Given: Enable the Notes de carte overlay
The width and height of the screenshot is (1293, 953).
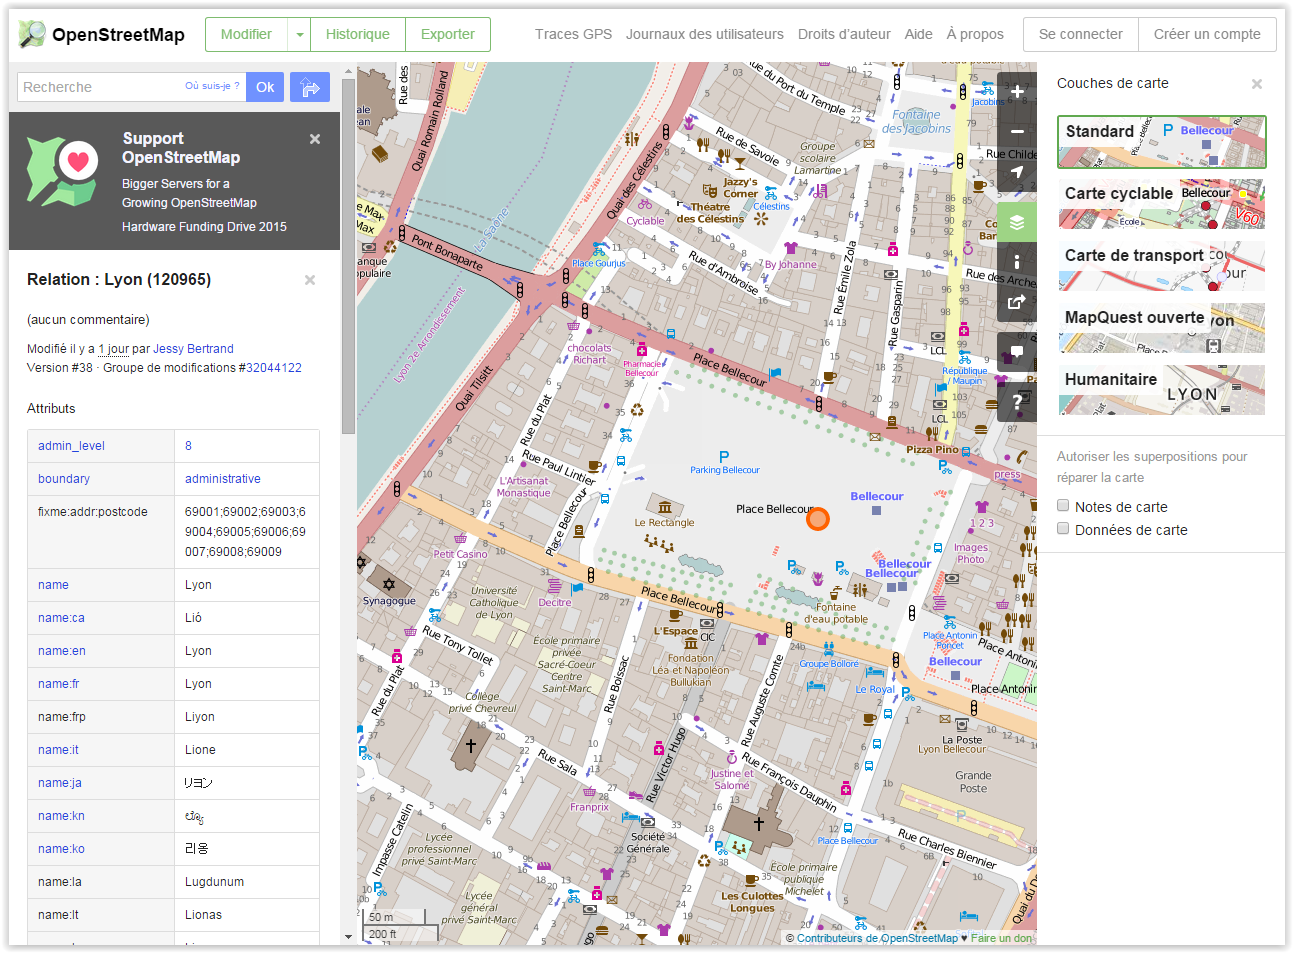Looking at the screenshot, I should pos(1063,506).
